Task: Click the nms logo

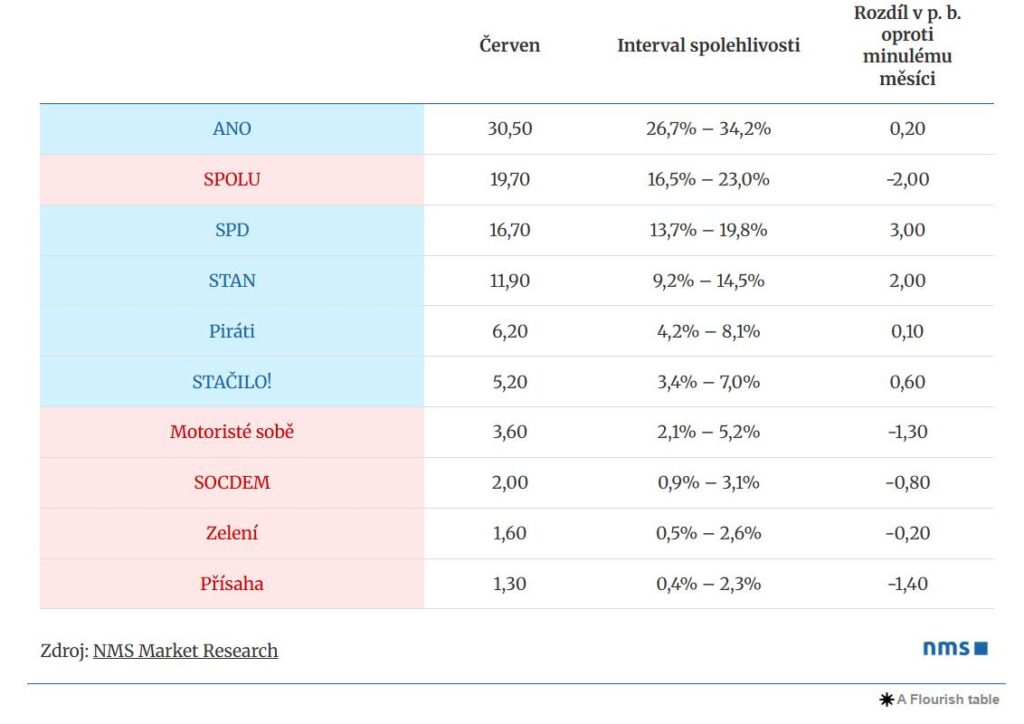Action: tap(954, 649)
